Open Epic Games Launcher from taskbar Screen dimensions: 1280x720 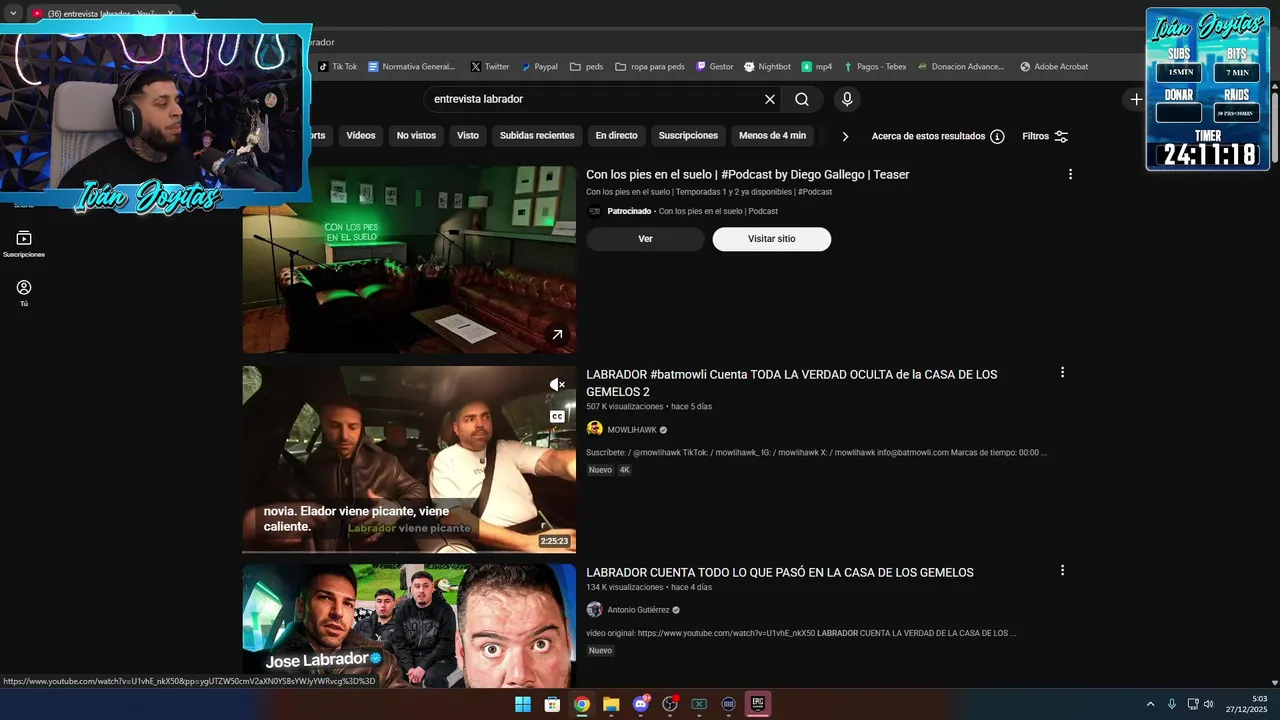pos(758,704)
